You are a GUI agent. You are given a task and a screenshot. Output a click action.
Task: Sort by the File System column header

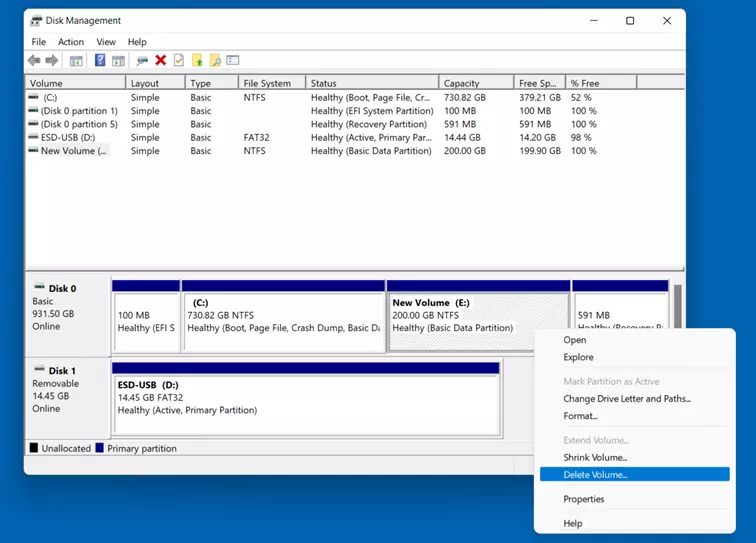tap(272, 83)
